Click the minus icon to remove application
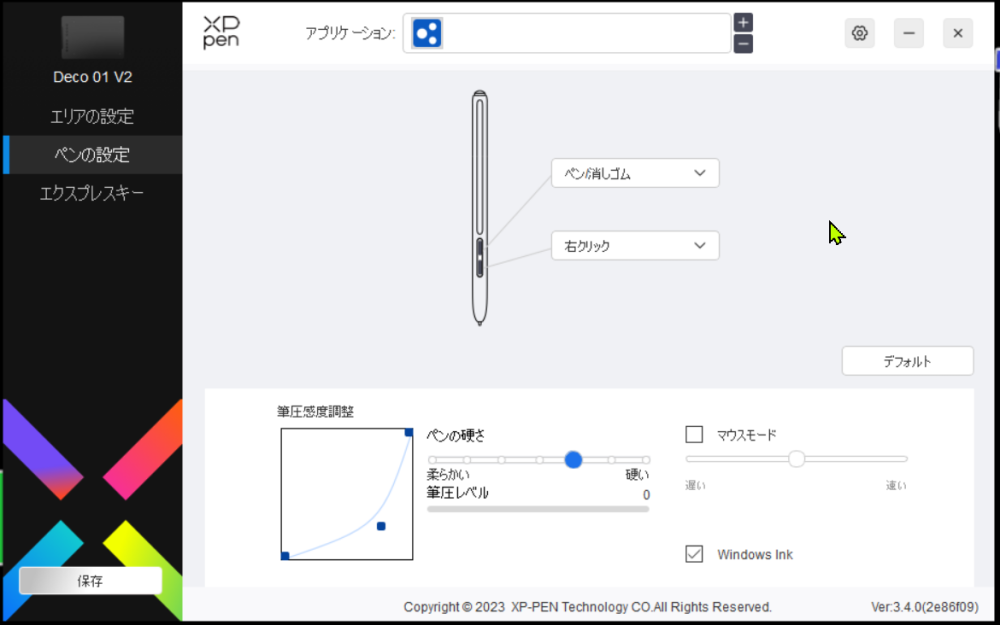Screen dimensions: 1000x625 (743, 44)
